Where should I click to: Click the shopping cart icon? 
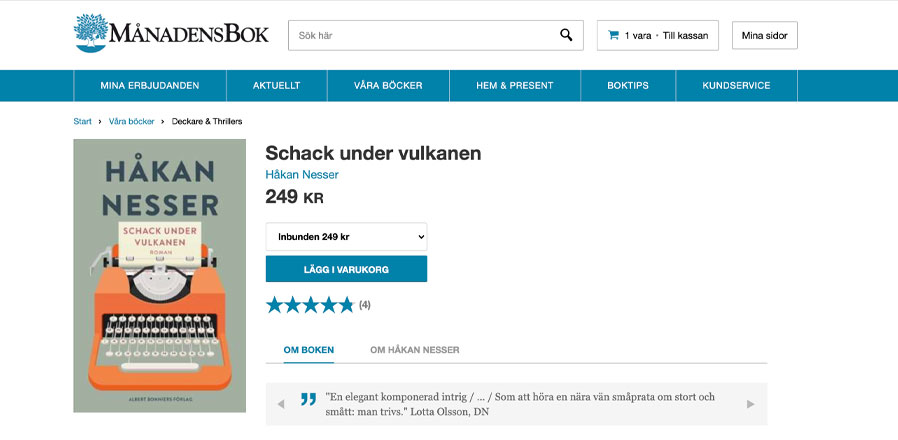[613, 35]
